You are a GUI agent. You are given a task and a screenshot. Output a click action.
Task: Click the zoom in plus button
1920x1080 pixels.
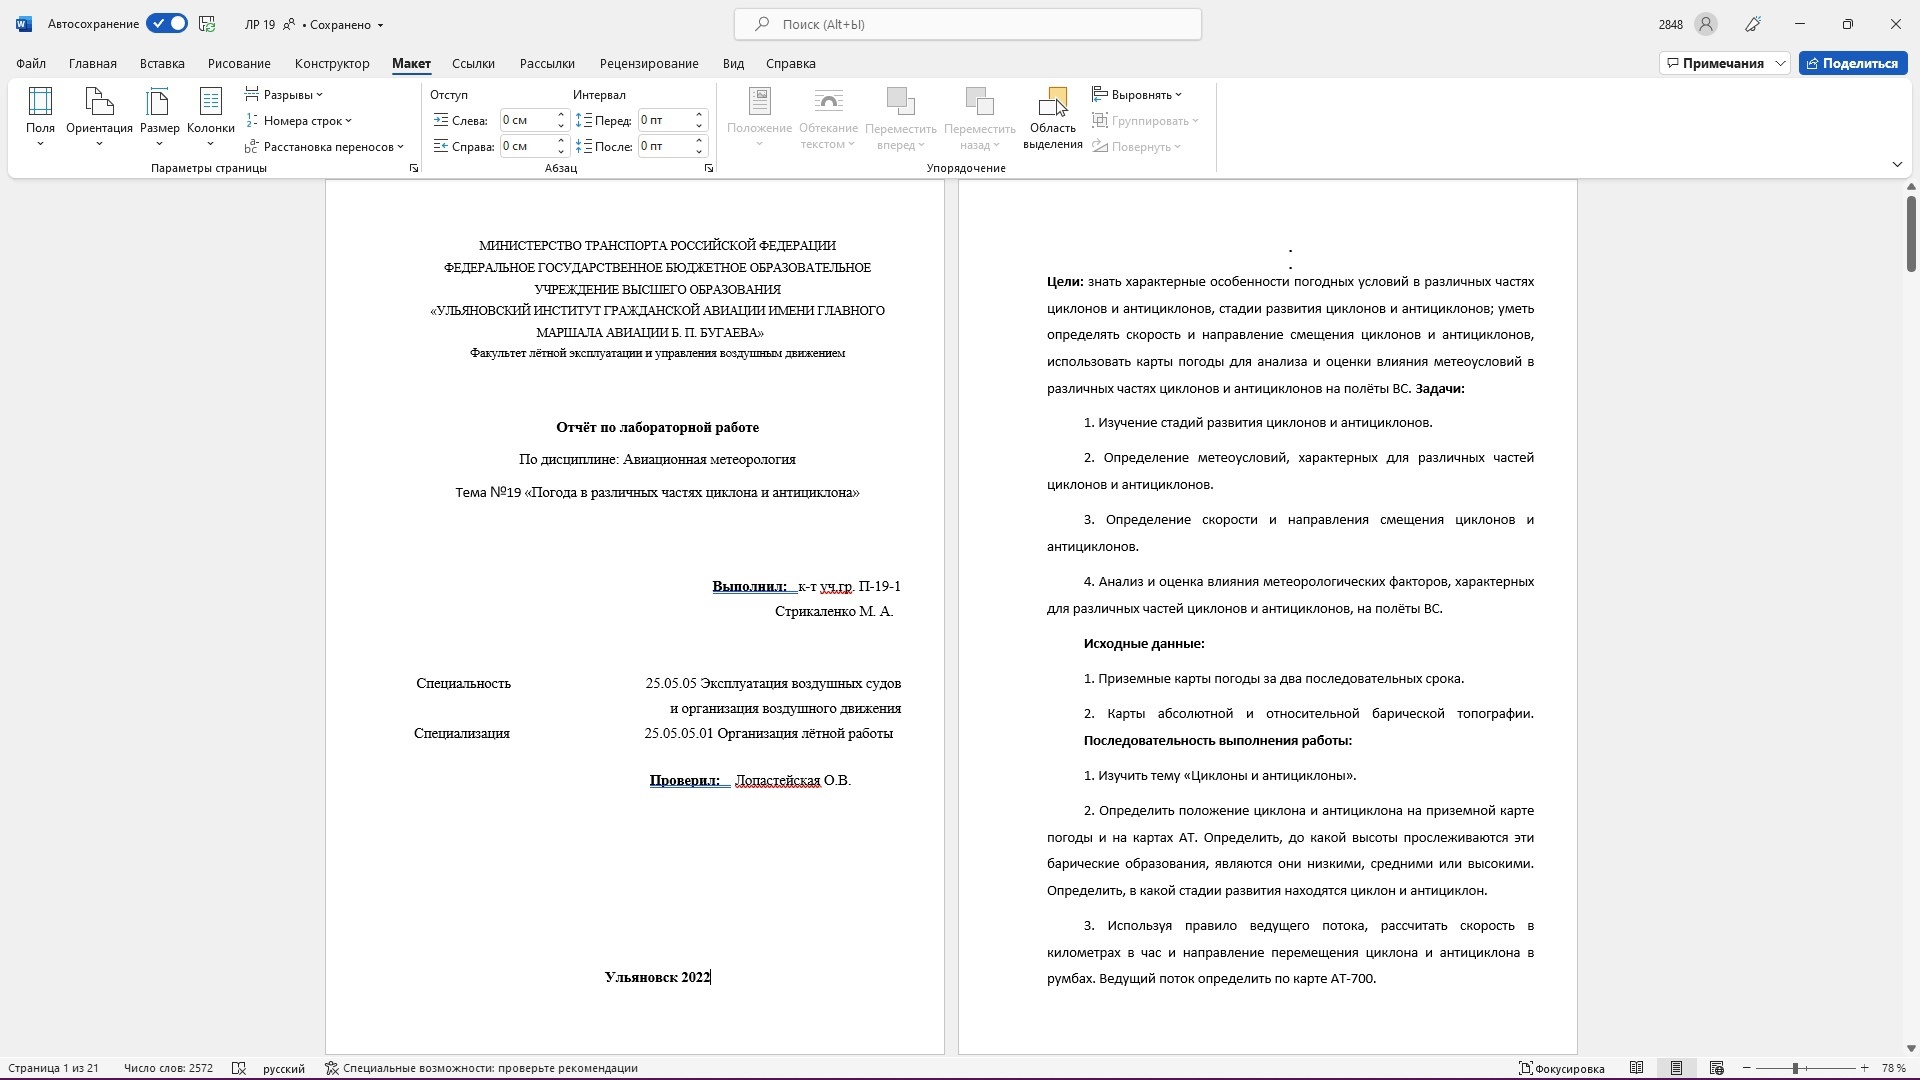(1864, 1068)
